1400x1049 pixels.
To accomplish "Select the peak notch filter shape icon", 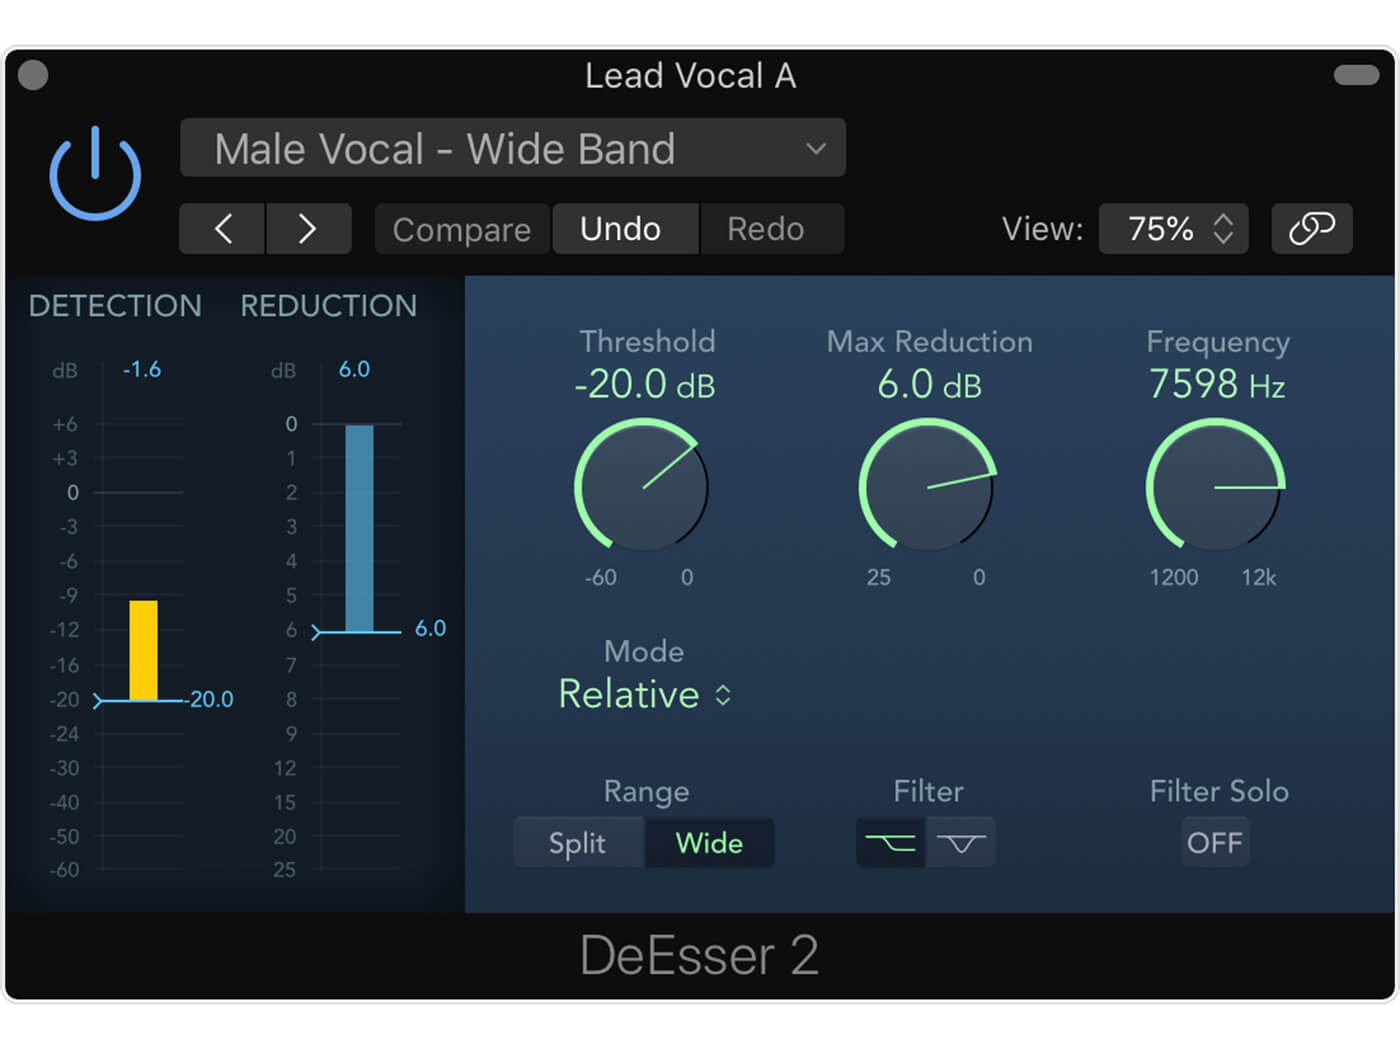I will (x=961, y=843).
